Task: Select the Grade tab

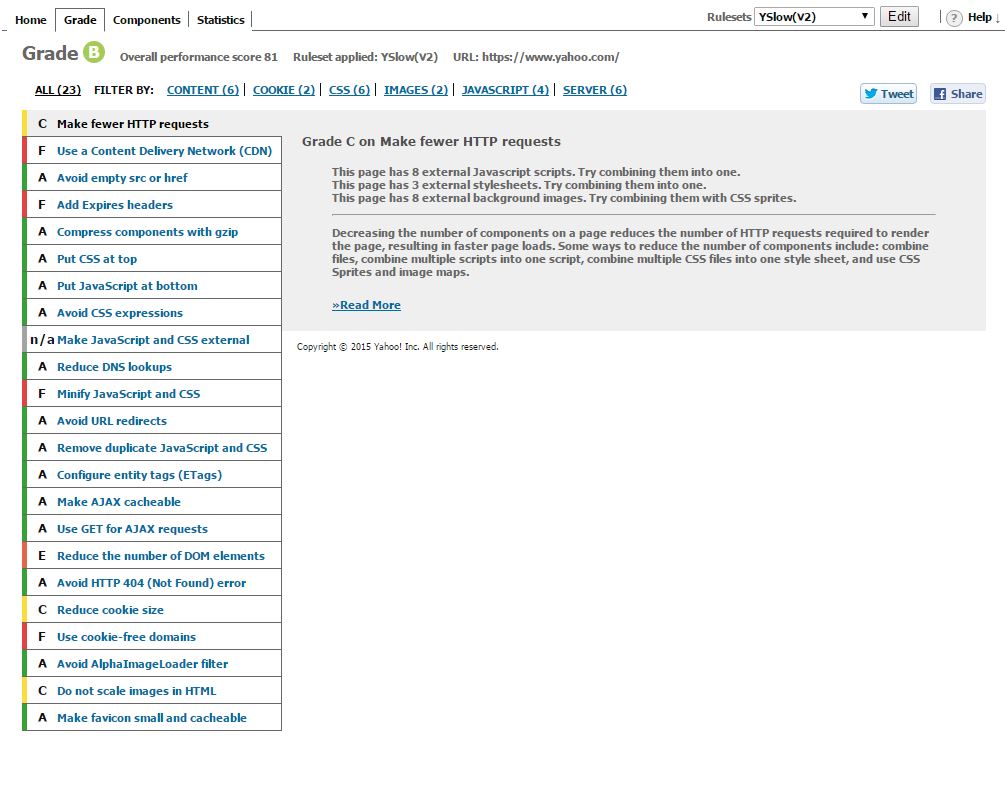Action: pyautogui.click(x=80, y=20)
